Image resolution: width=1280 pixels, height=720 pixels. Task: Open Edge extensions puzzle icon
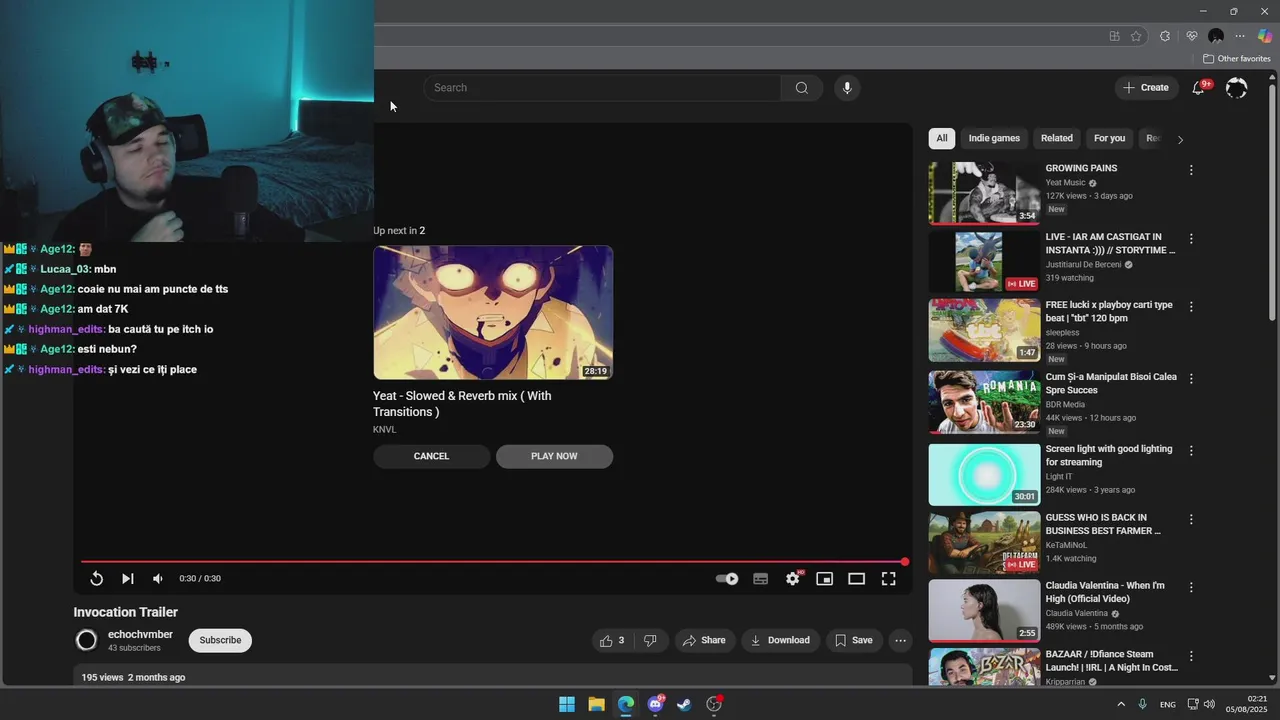1165,36
